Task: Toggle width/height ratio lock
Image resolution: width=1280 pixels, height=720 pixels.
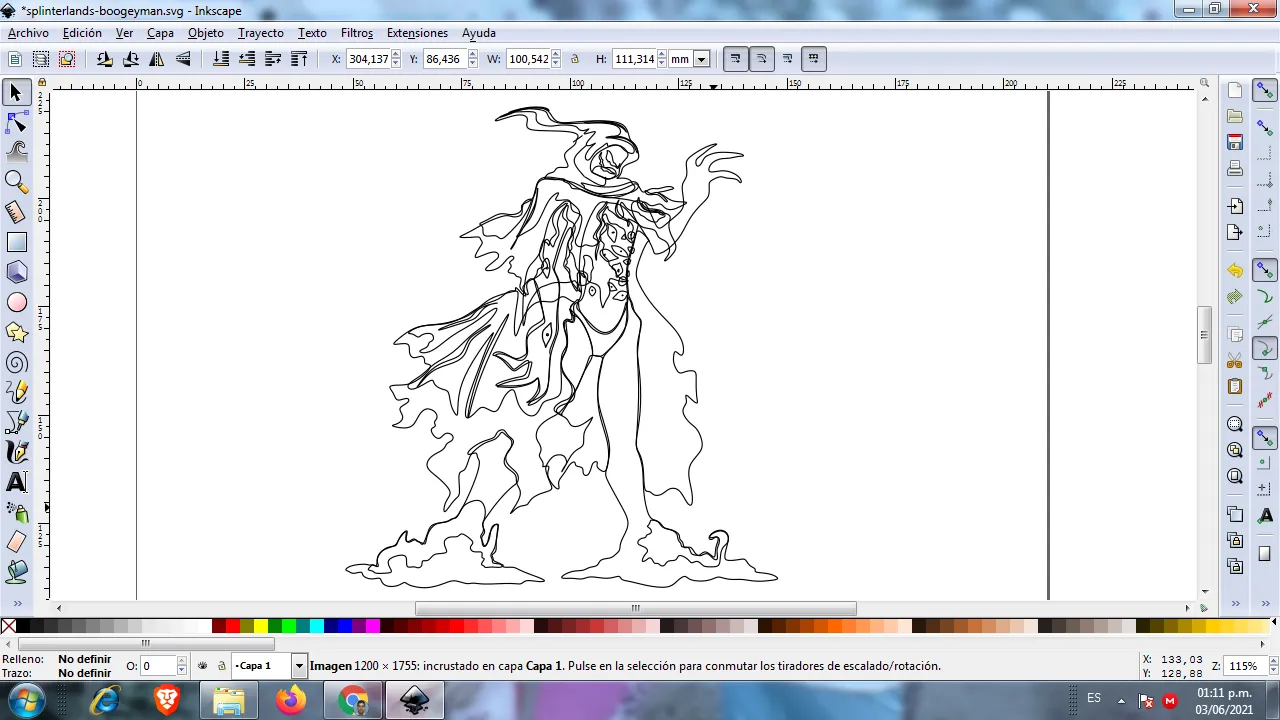Action: (575, 59)
